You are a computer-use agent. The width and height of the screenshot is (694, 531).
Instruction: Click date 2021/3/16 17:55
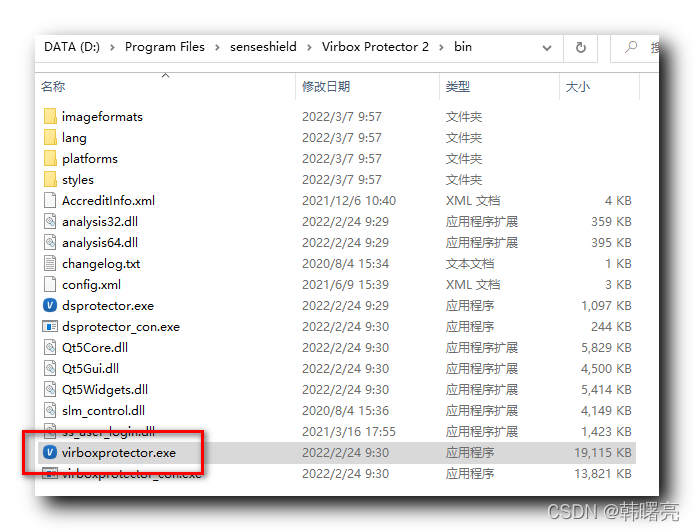349,432
